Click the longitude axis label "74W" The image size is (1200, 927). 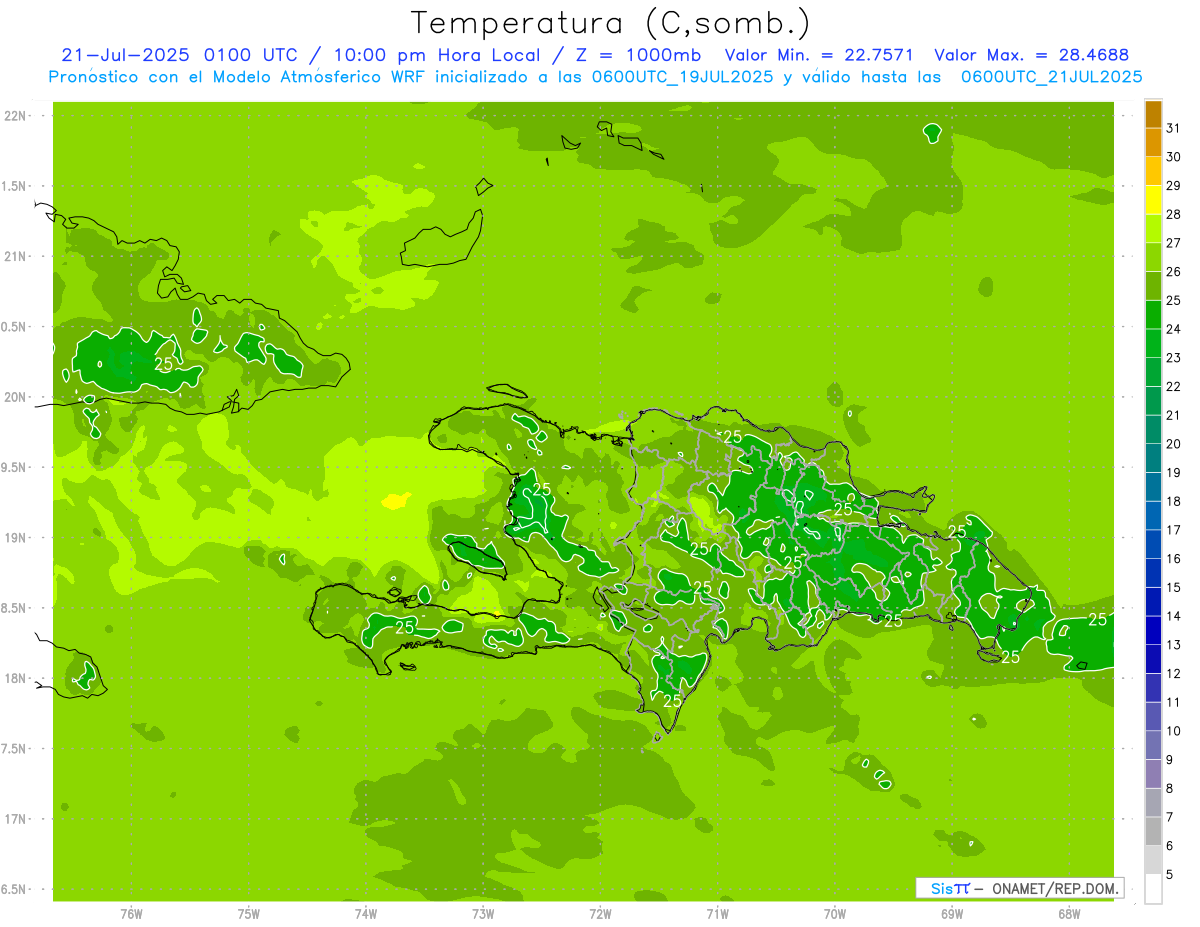click(366, 913)
